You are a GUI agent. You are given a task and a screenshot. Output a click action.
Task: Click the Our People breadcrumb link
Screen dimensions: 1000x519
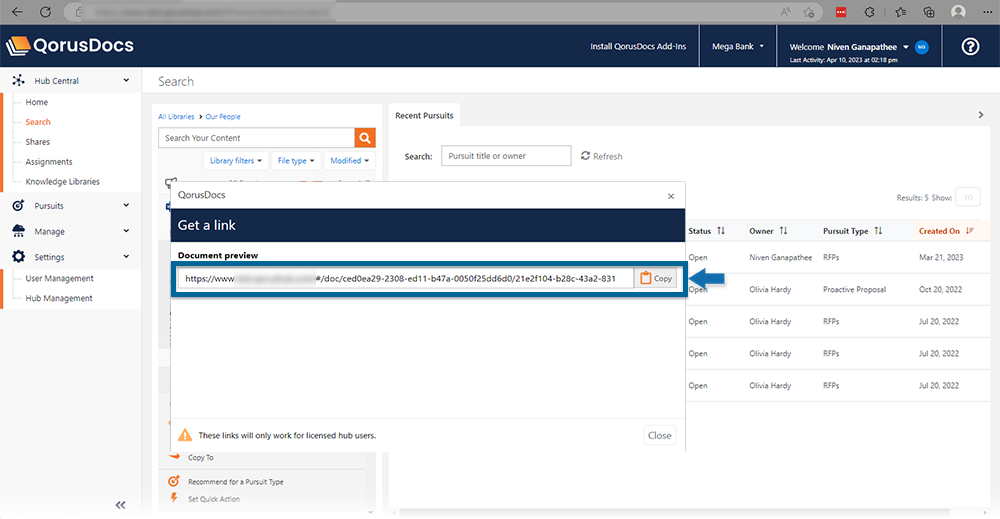coord(223,117)
